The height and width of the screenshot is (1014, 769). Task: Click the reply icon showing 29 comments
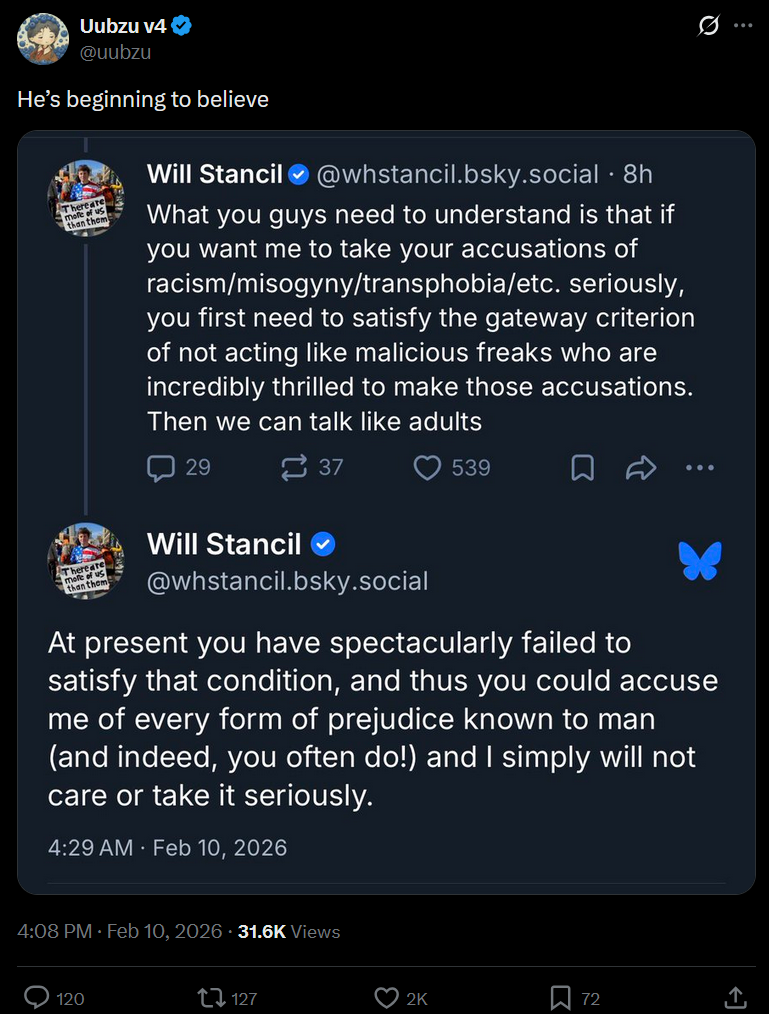[x=161, y=468]
